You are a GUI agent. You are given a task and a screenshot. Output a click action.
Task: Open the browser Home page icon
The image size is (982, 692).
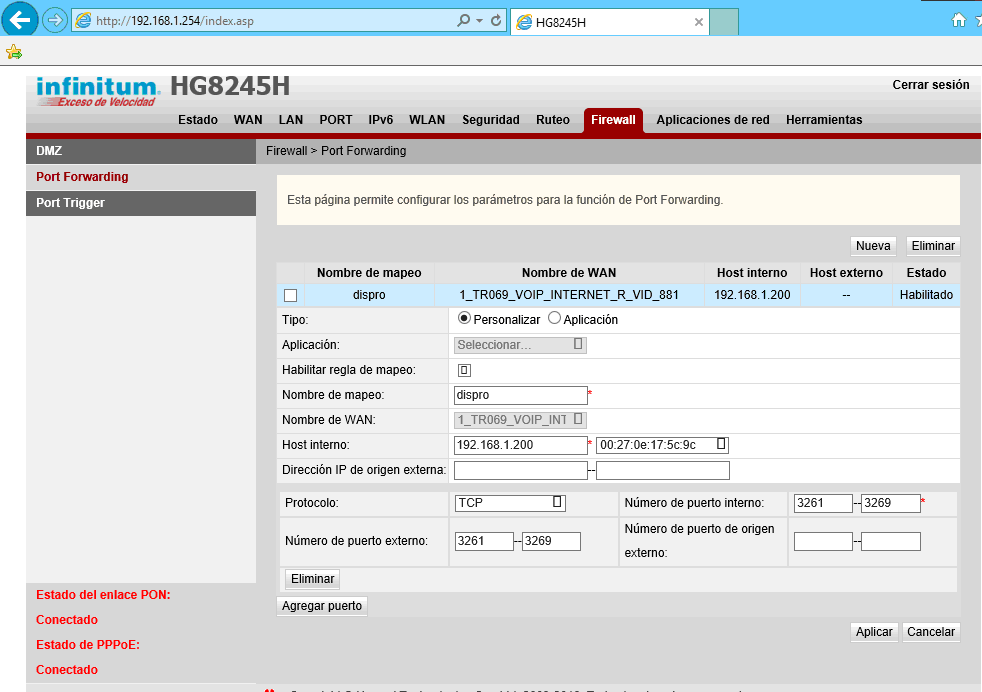(958, 19)
